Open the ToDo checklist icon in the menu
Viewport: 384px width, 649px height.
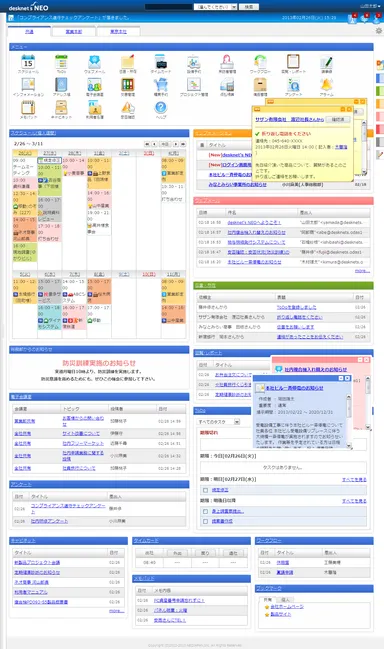click(x=61, y=62)
